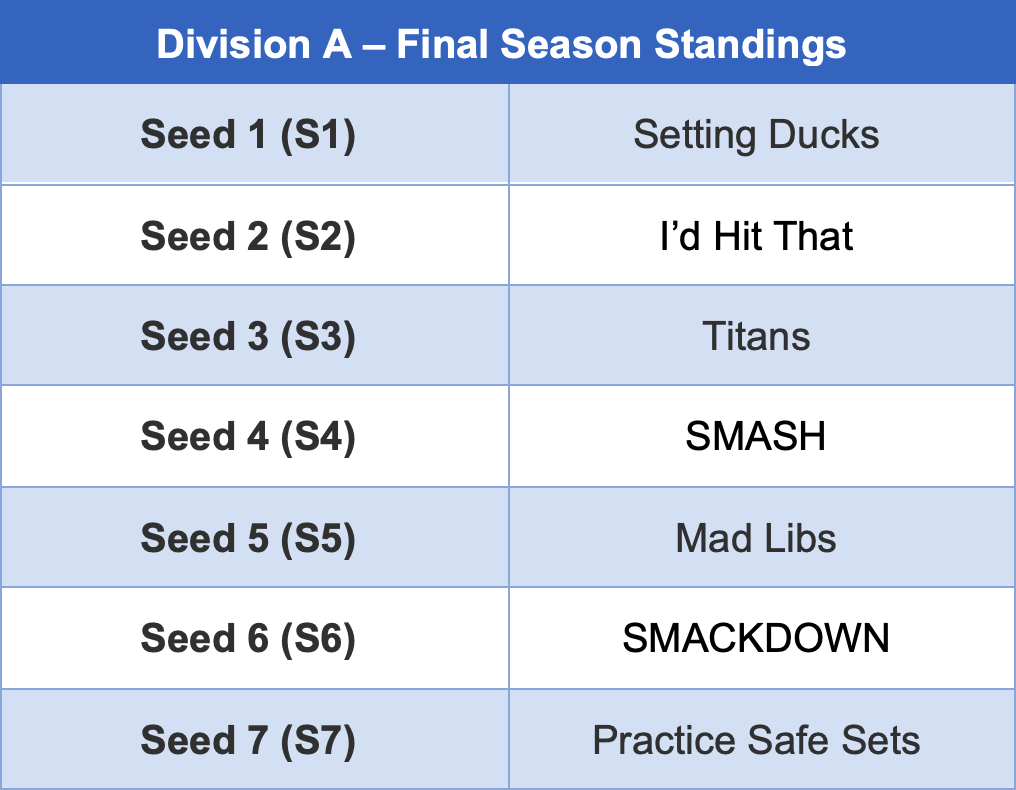The width and height of the screenshot is (1016, 790).
Task: Select the Seed 2 (S2) cell
Action: click(x=248, y=236)
